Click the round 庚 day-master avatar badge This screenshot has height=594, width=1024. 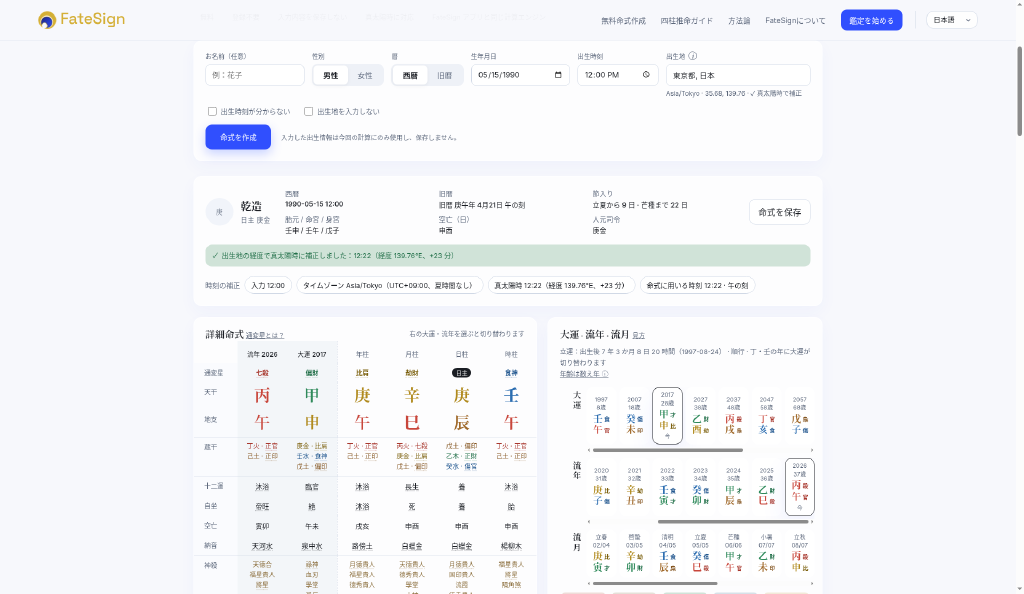[219, 212]
